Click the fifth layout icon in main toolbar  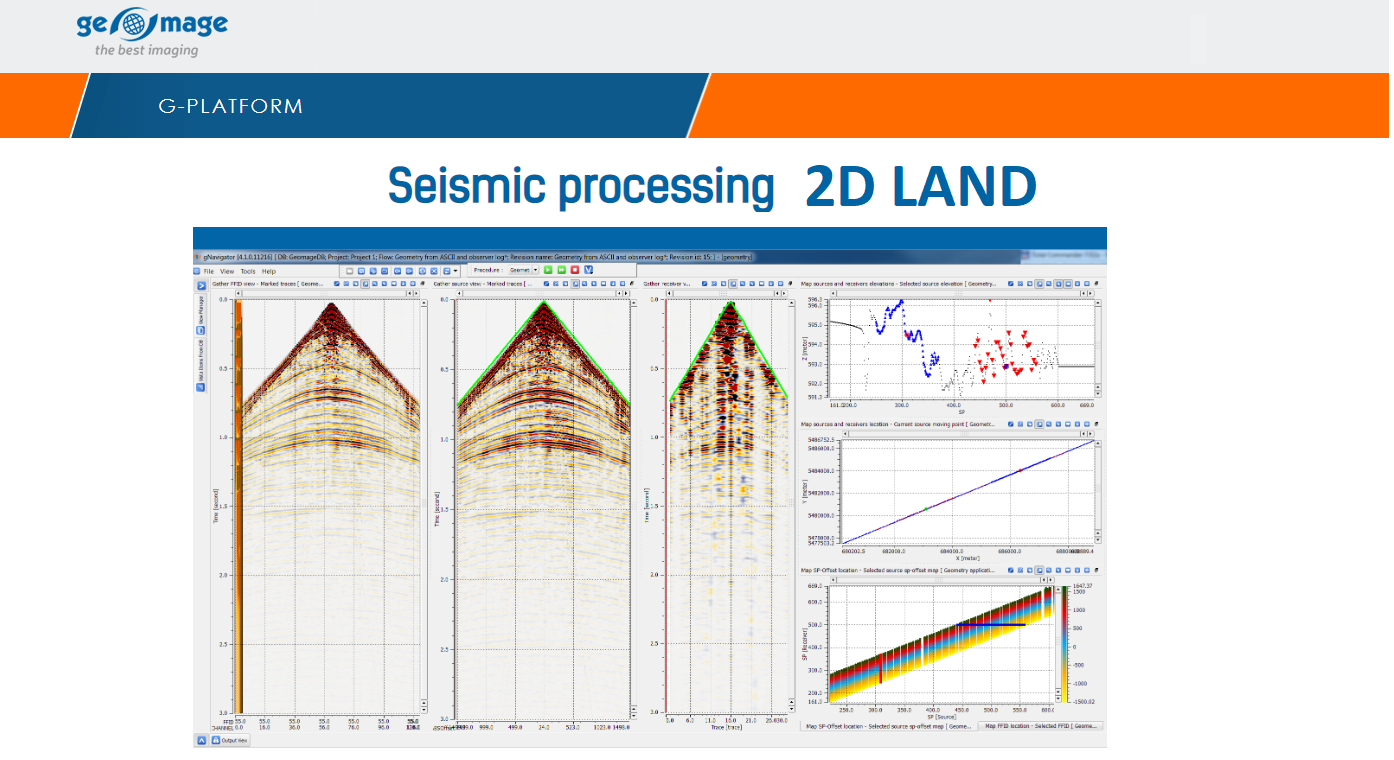click(x=398, y=271)
